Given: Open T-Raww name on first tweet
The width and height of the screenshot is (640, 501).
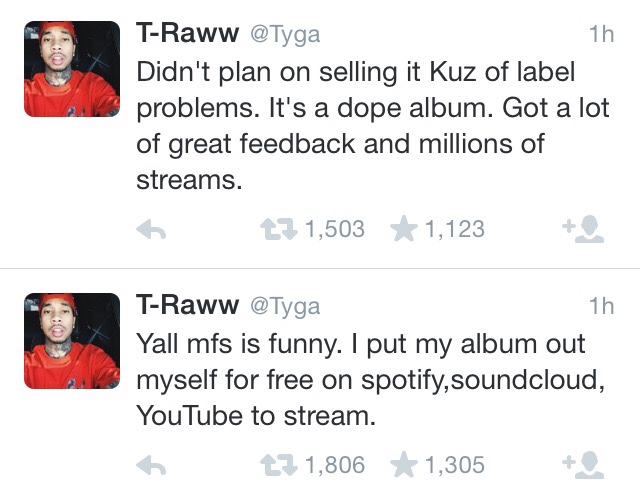Looking at the screenshot, I should point(187,33).
